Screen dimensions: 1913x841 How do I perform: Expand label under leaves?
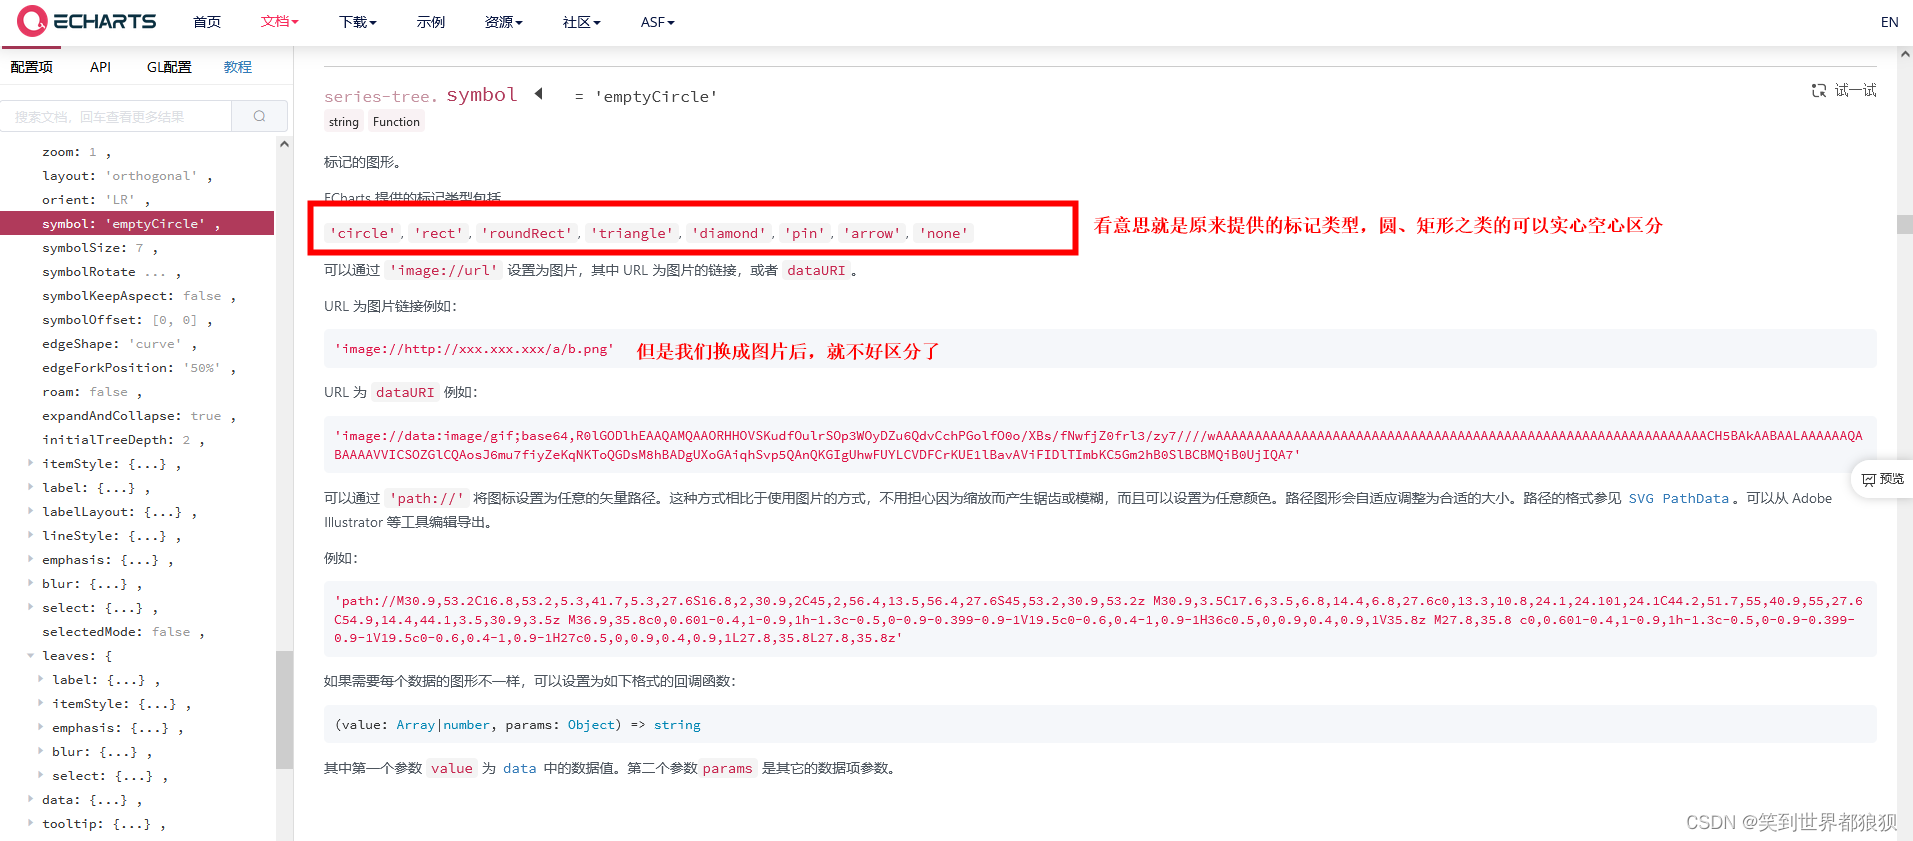click(41, 679)
